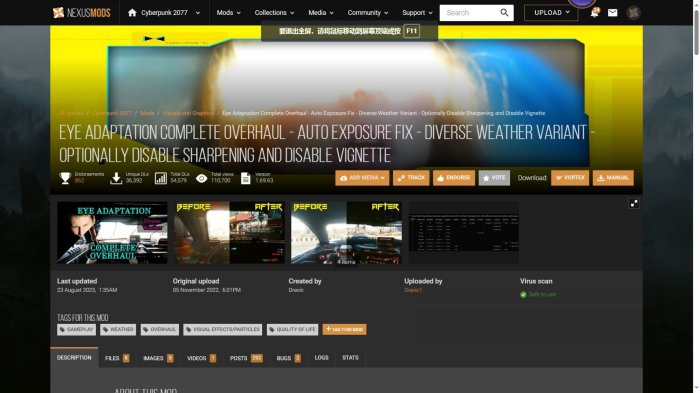Toggle the Vote star button
Image resolution: width=700 pixels, height=393 pixels.
point(494,178)
